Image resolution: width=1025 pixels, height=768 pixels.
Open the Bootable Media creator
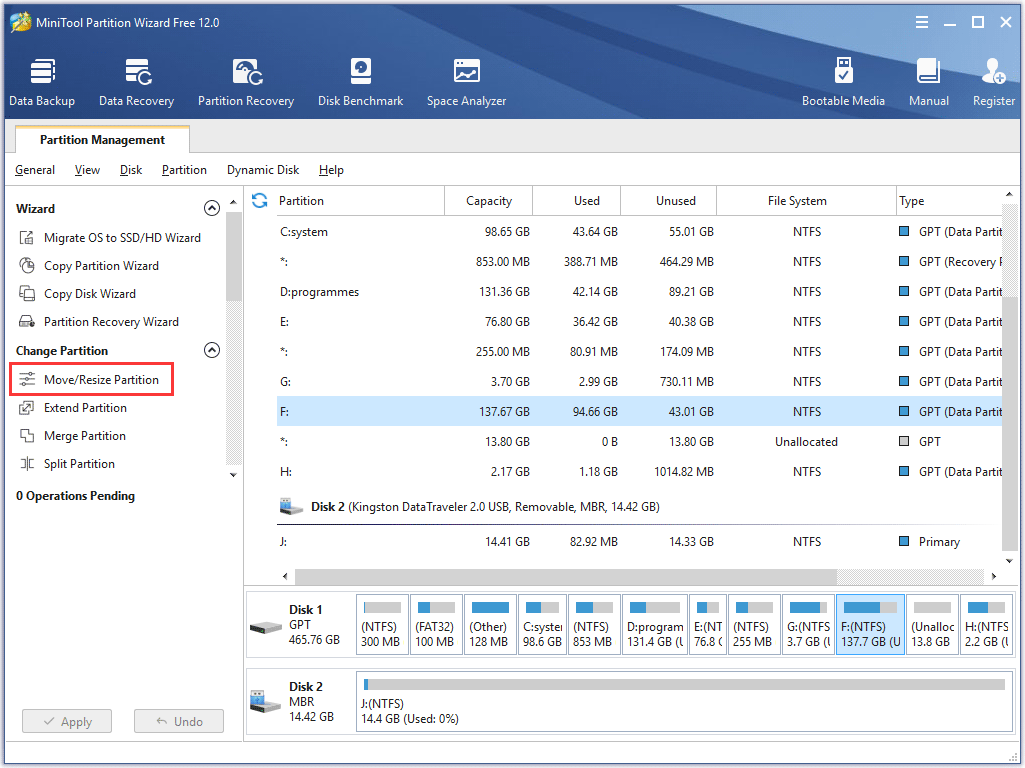[x=844, y=80]
